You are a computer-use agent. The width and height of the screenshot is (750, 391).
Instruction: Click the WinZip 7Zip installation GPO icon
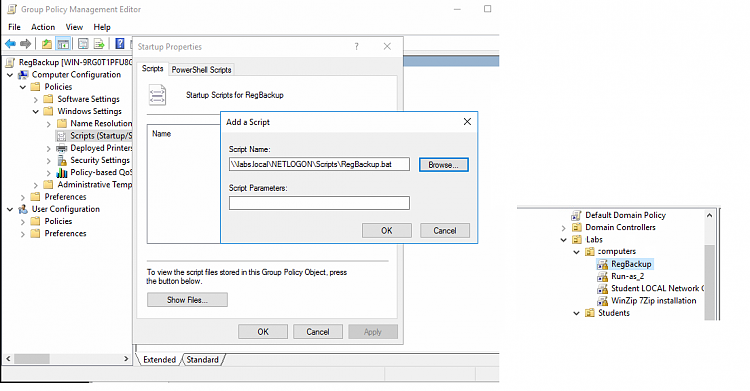pos(602,301)
